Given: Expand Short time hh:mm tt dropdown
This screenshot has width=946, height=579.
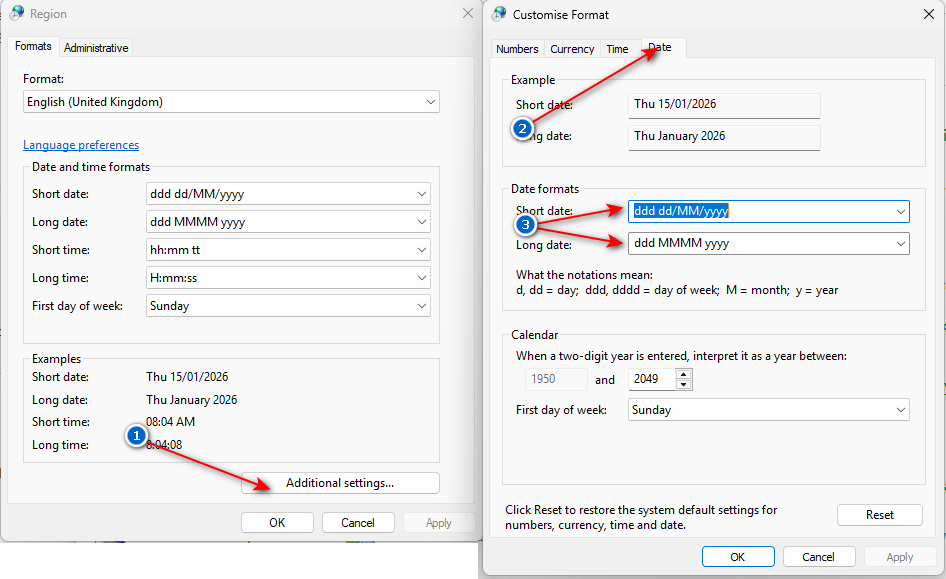Looking at the screenshot, I should point(288,250).
